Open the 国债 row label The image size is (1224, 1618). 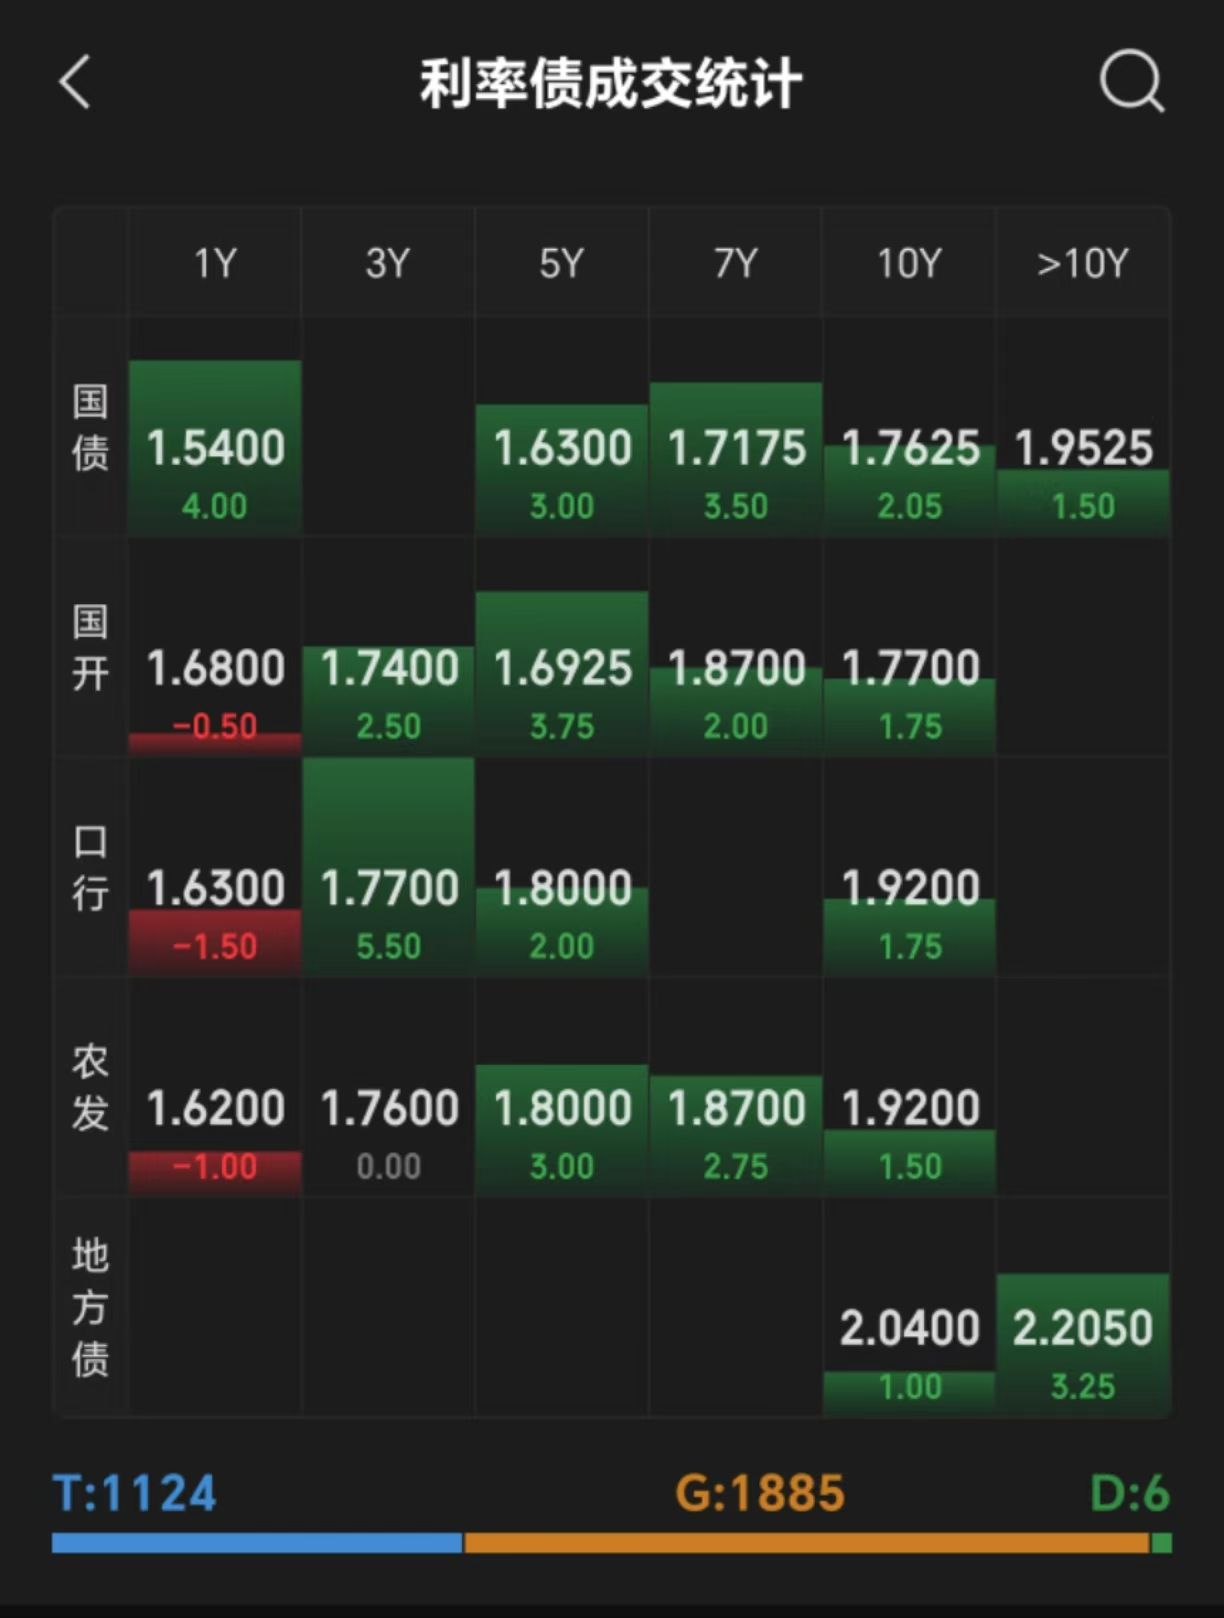tap(90, 427)
